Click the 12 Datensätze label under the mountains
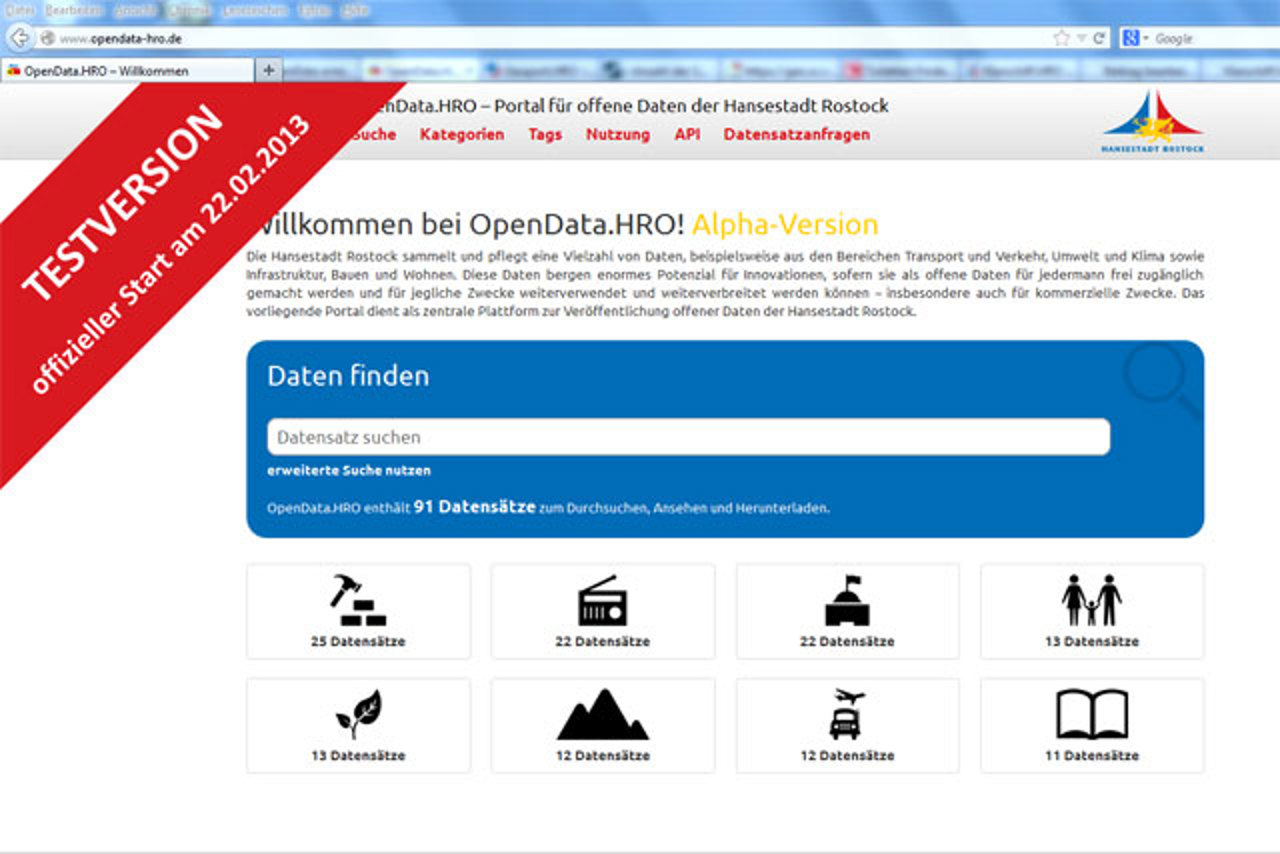The height and width of the screenshot is (854, 1280). [x=603, y=755]
